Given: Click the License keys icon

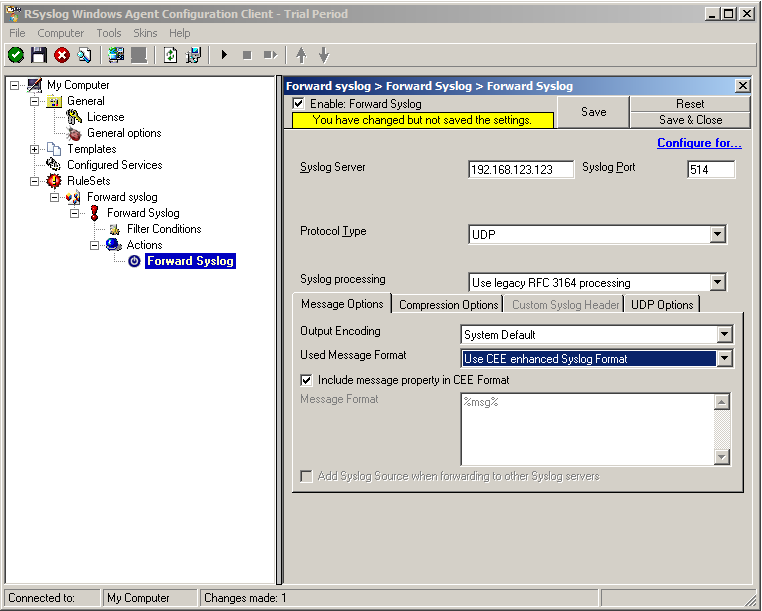Looking at the screenshot, I should coord(74,117).
